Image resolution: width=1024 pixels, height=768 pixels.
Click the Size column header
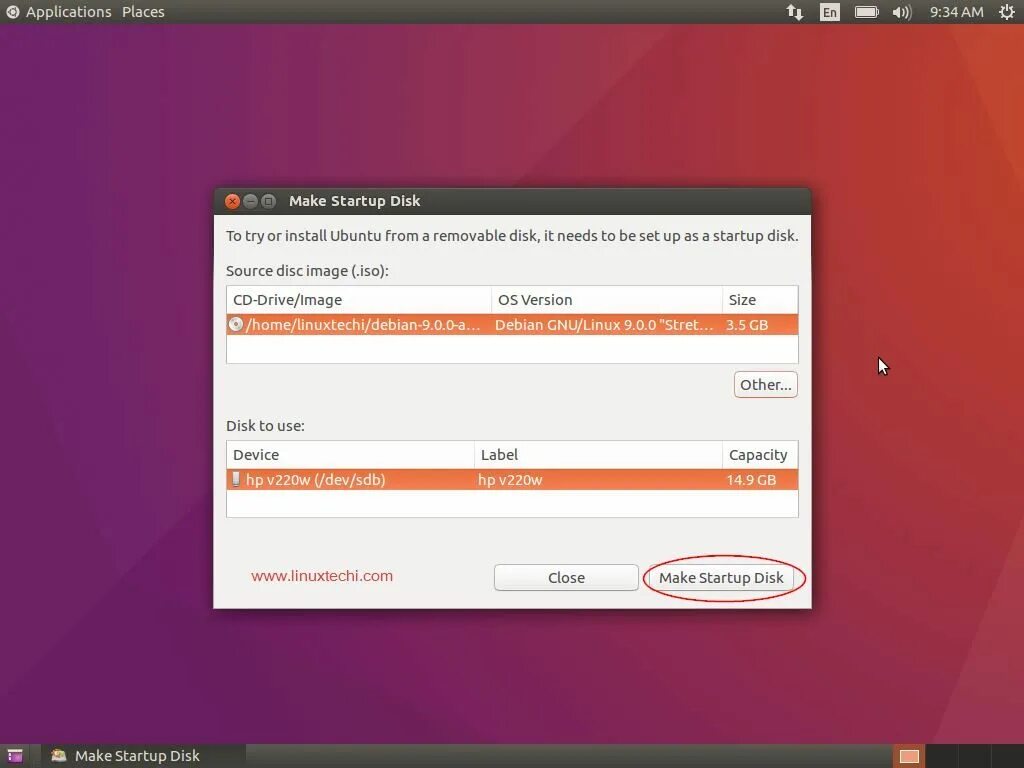tap(760, 300)
